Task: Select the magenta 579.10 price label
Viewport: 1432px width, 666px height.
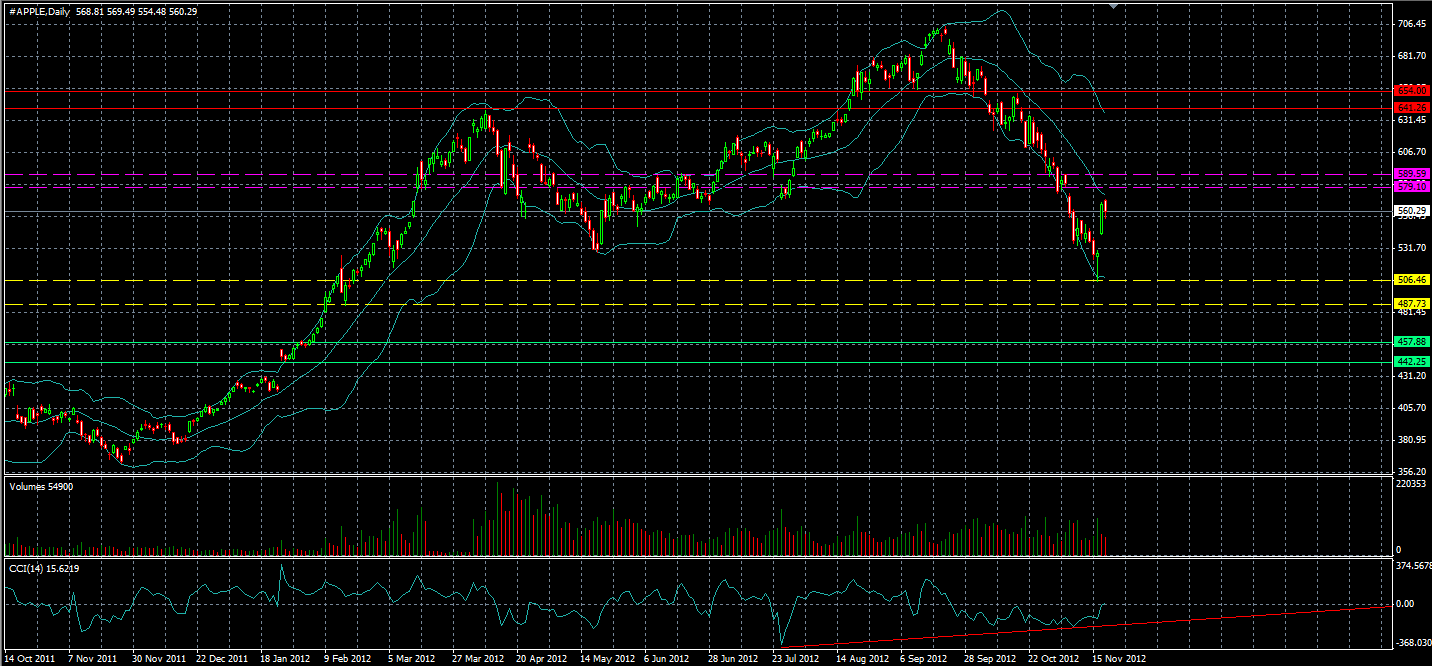Action: coord(1410,186)
